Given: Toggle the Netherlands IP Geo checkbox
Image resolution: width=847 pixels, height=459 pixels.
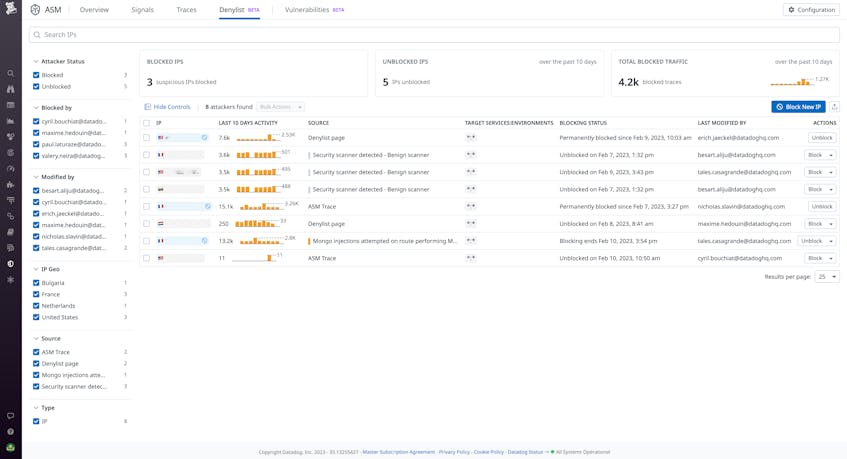Looking at the screenshot, I should coord(36,306).
